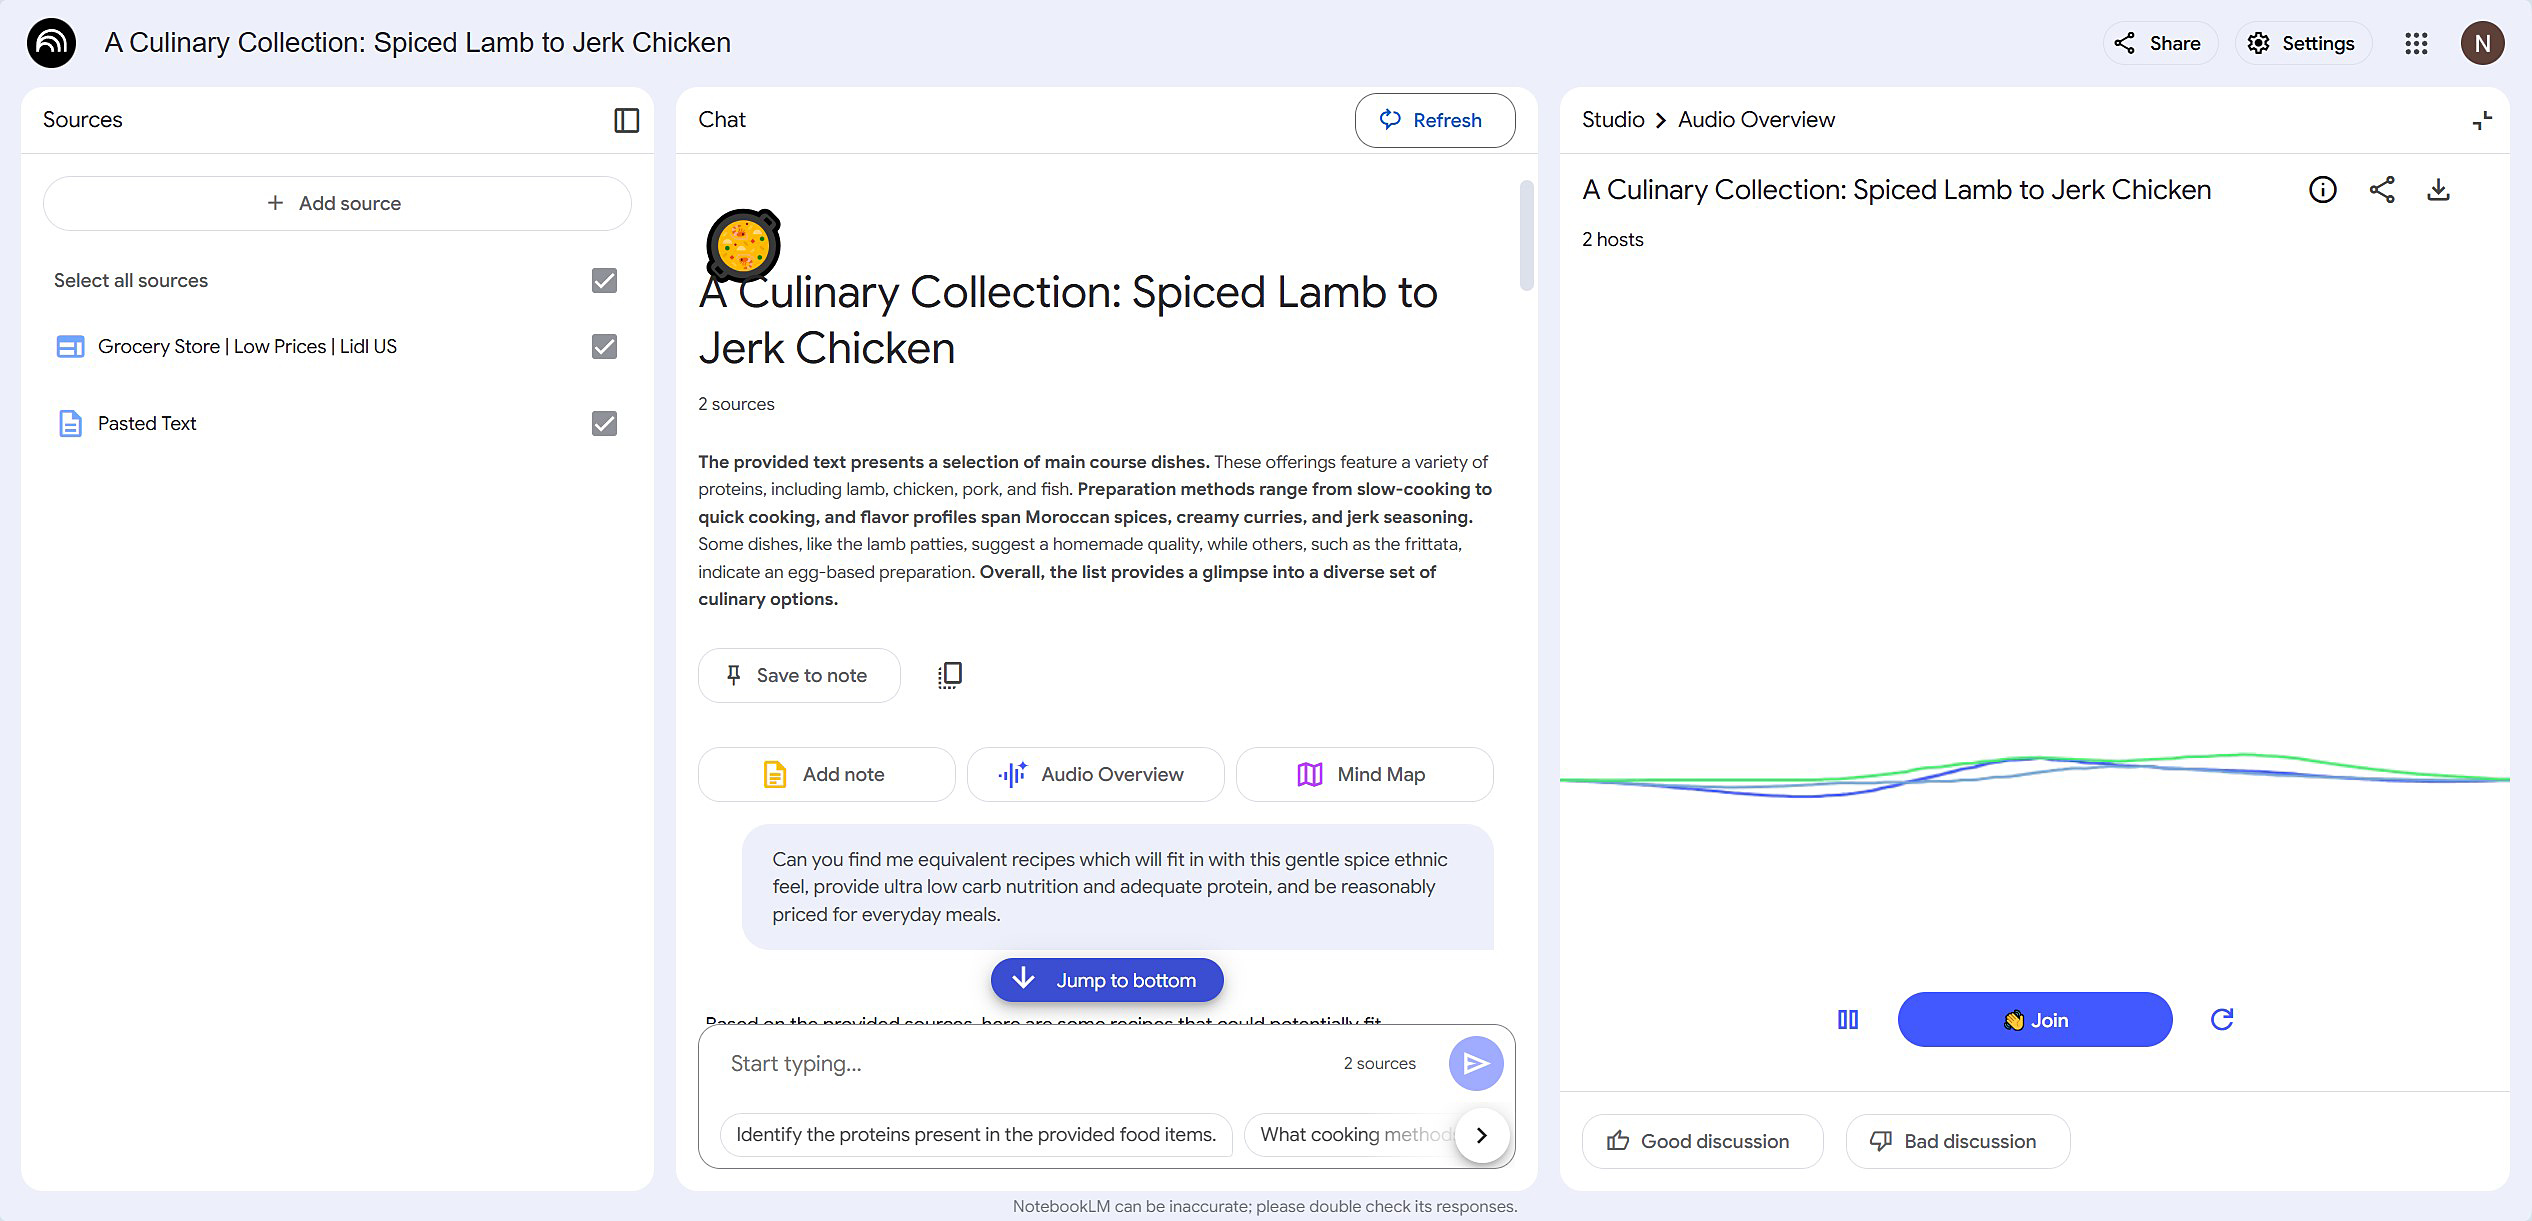Regenerate the interactive audio with reload icon
This screenshot has height=1221, width=2532.
(2221, 1019)
